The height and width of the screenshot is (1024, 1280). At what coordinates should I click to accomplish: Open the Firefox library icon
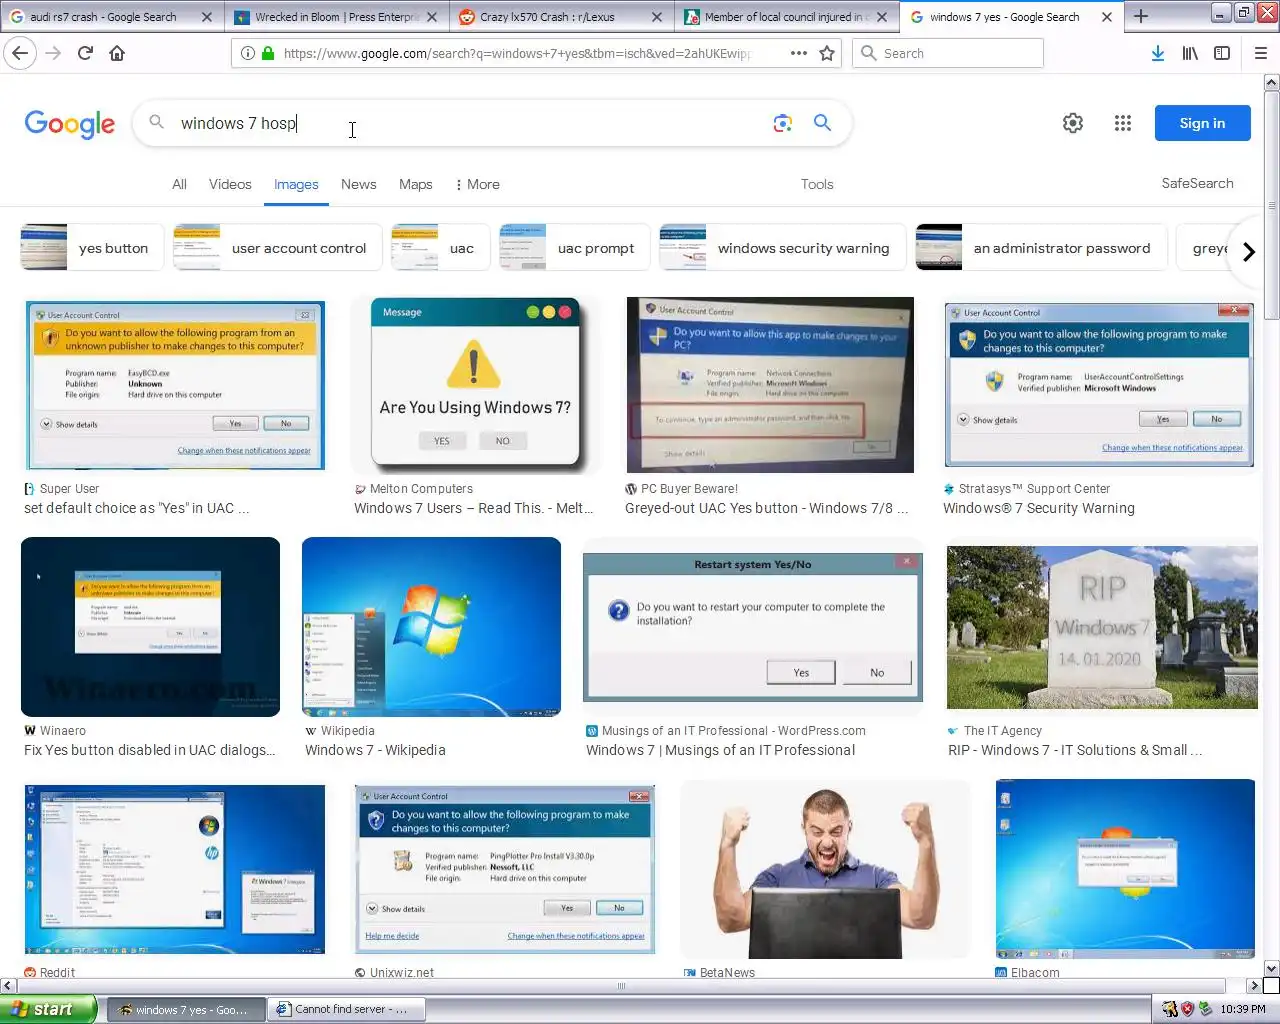tap(1190, 53)
